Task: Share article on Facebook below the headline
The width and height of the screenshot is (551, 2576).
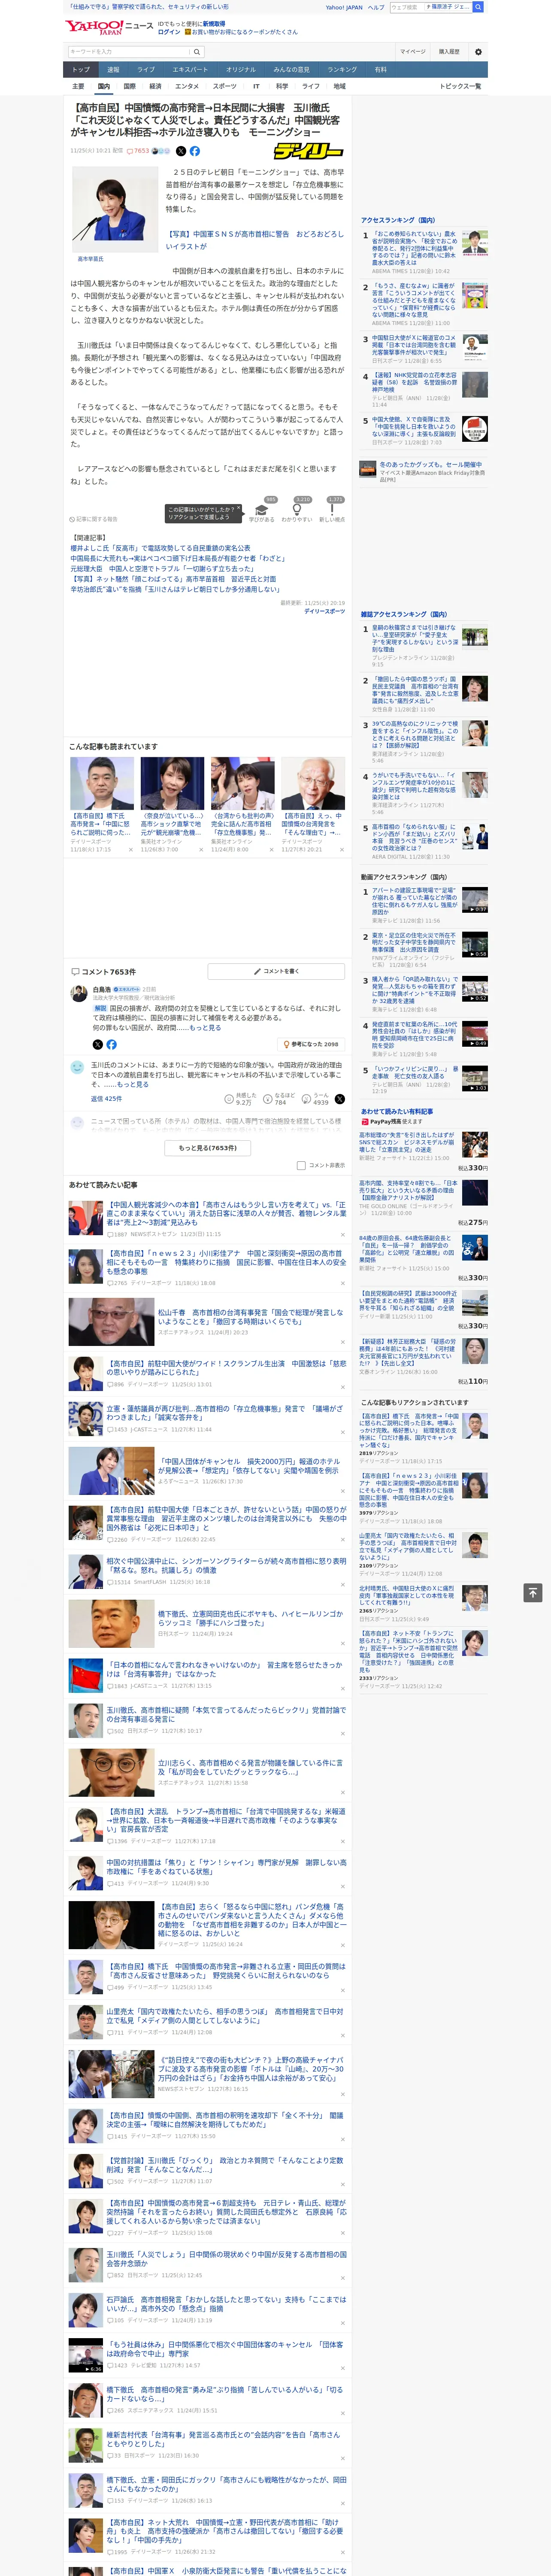Action: coord(195,151)
